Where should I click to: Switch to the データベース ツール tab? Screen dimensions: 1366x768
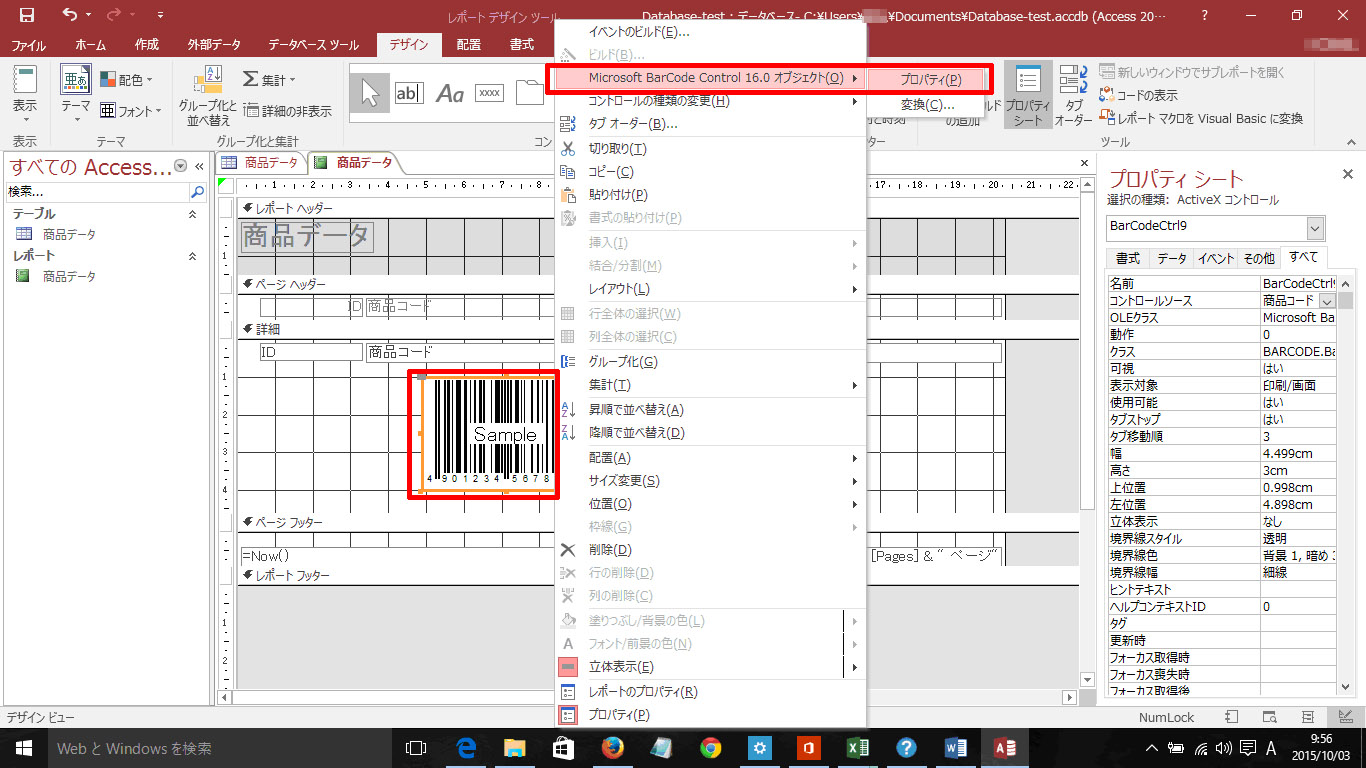point(314,45)
